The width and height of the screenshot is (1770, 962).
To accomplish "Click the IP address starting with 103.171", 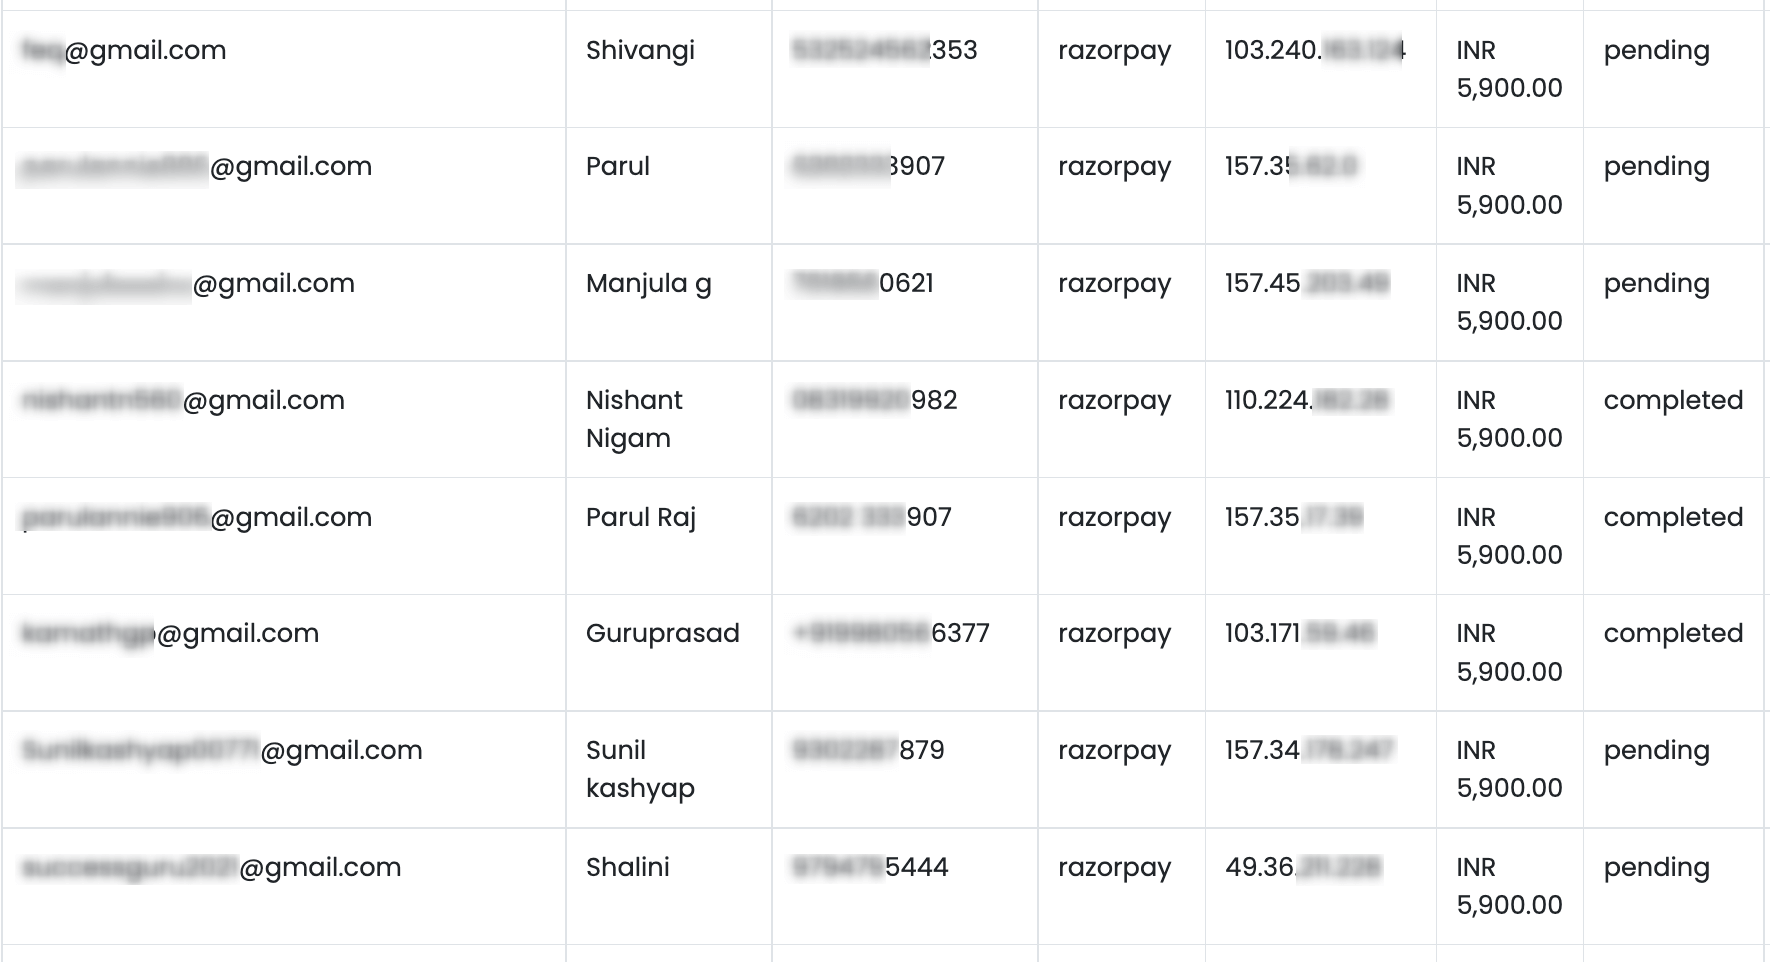I will point(1299,633).
